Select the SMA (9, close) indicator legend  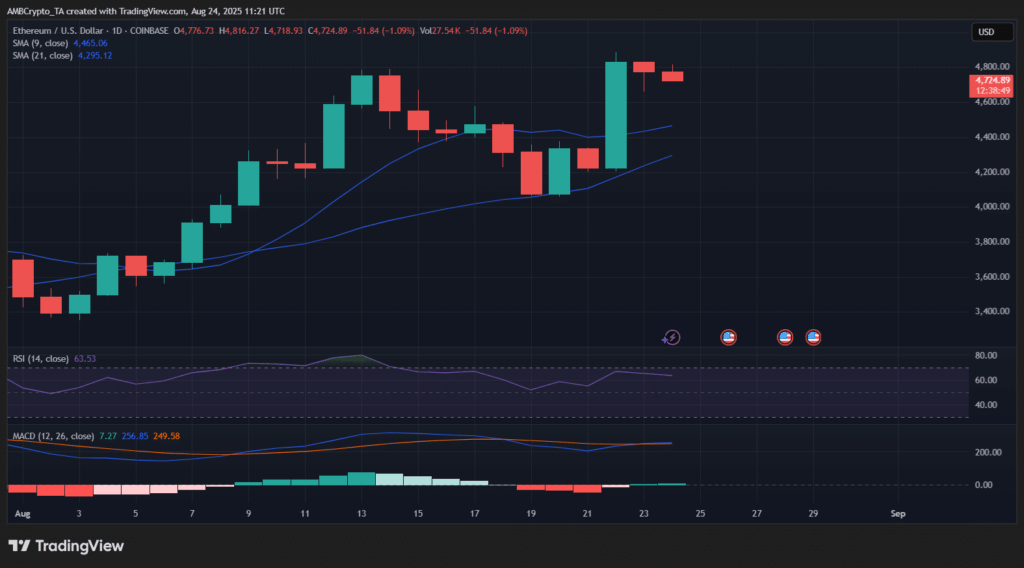click(38, 43)
